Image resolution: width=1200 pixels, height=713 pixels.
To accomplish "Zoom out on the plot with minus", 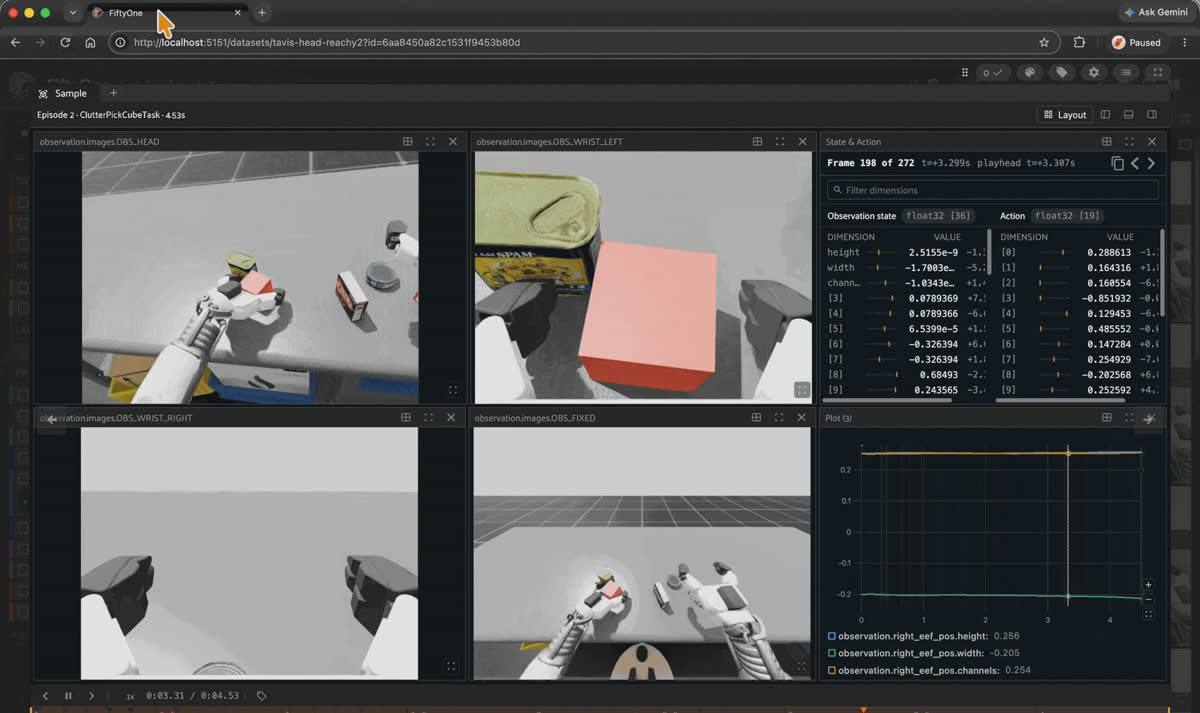I will (x=1148, y=599).
